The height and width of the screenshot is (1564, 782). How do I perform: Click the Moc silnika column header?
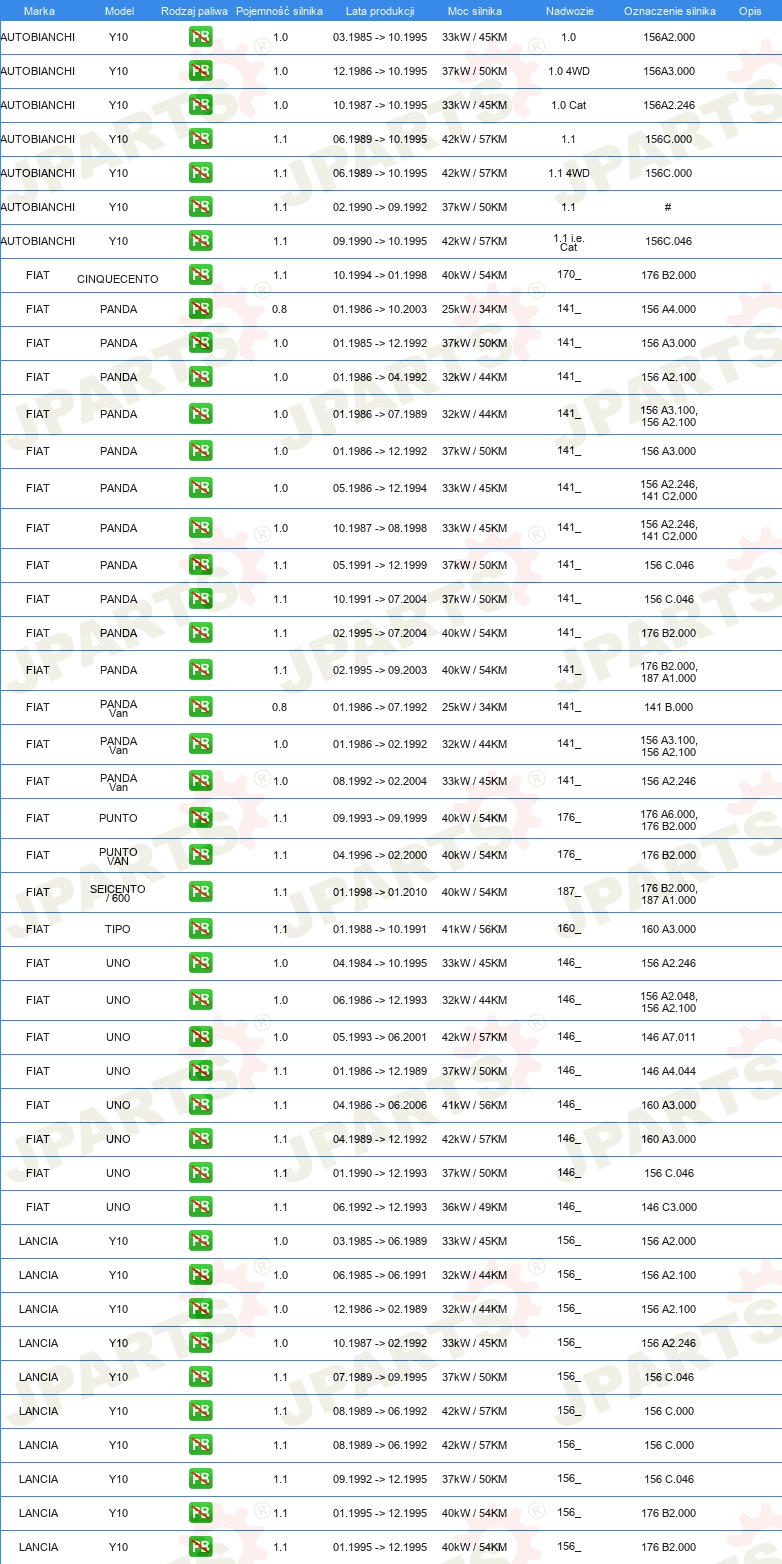point(475,10)
